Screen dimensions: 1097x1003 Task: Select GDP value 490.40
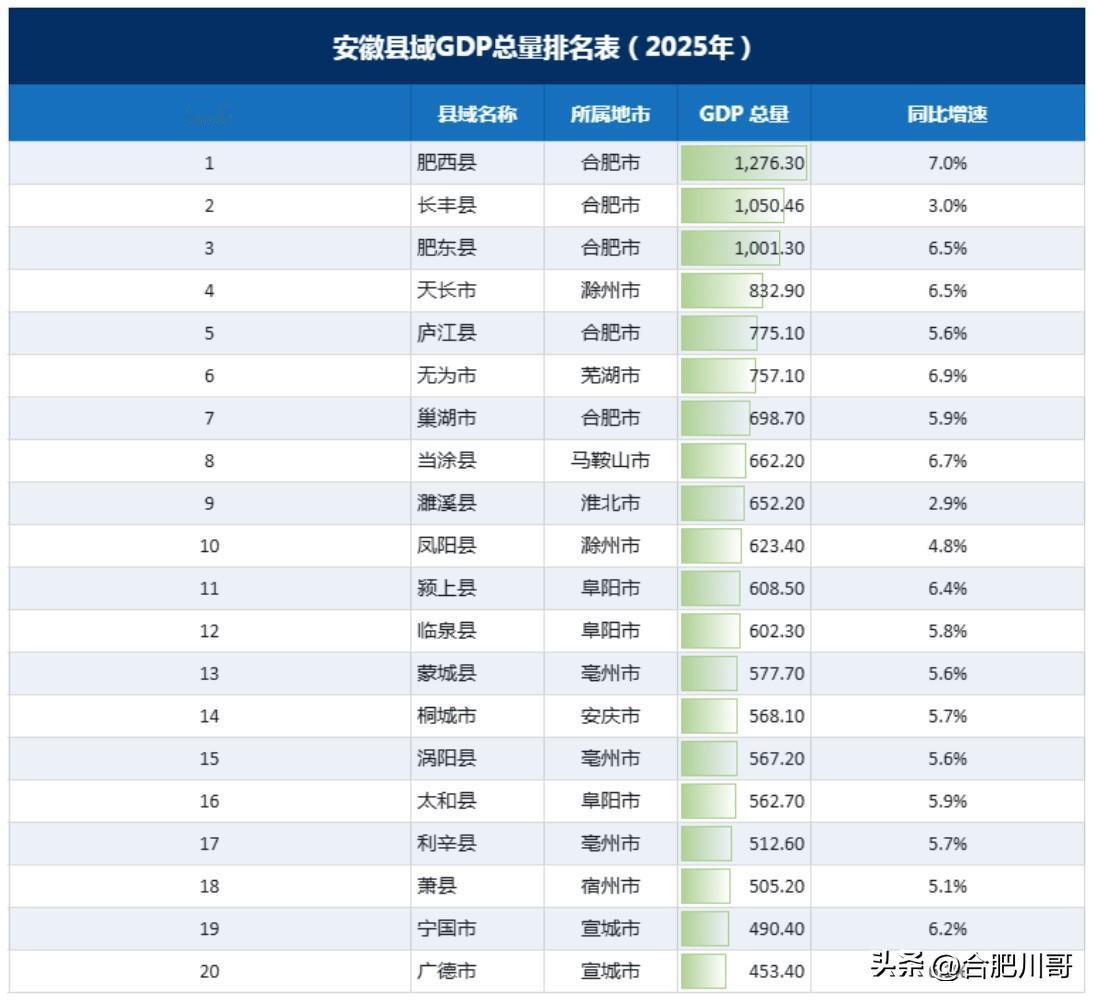point(777,929)
